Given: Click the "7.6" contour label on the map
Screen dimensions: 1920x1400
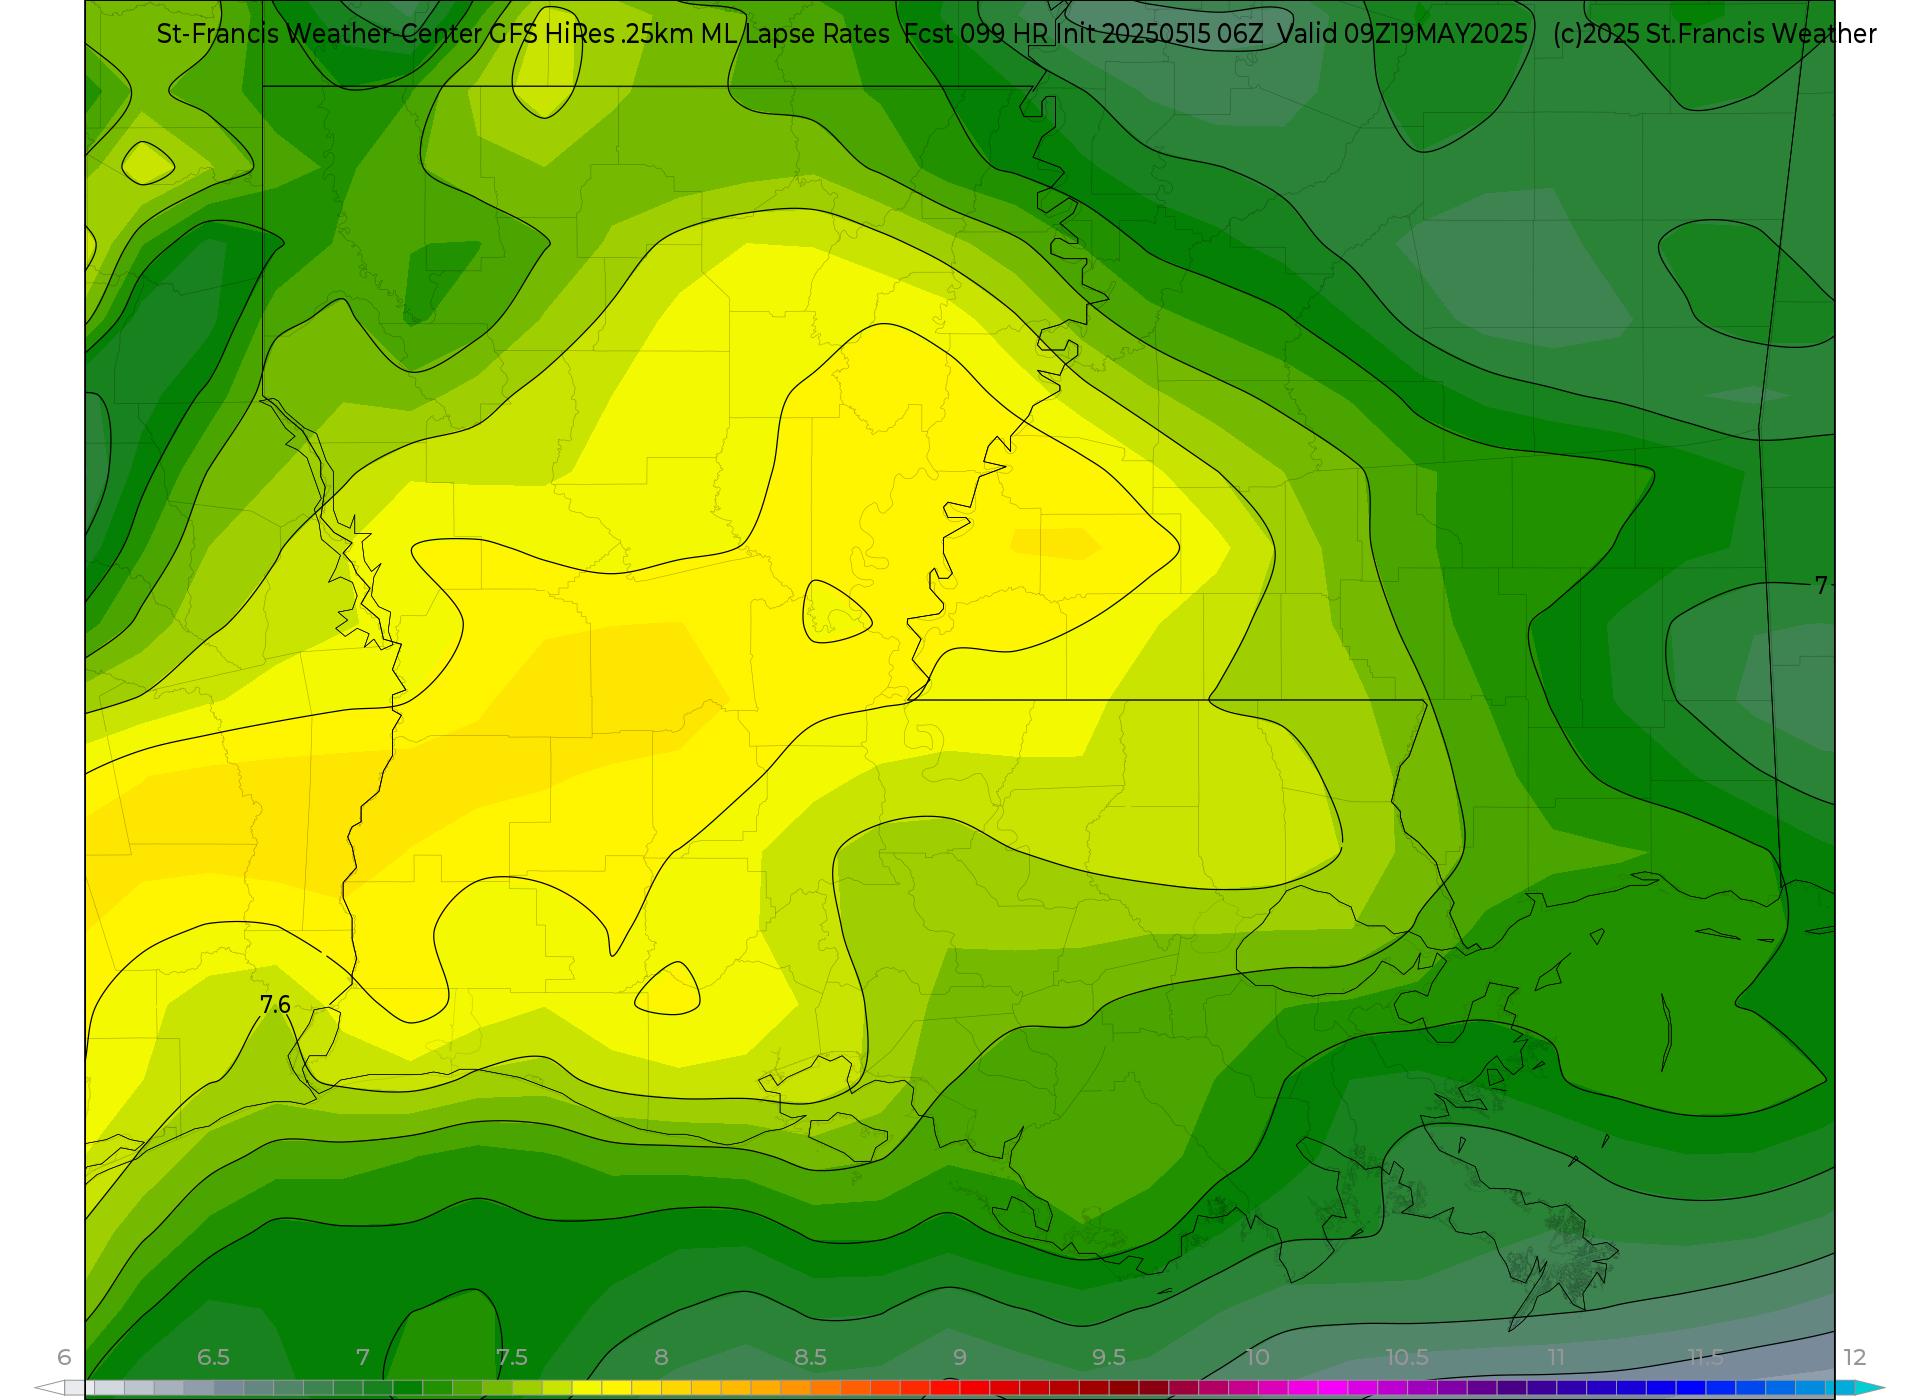Looking at the screenshot, I should click(275, 1004).
